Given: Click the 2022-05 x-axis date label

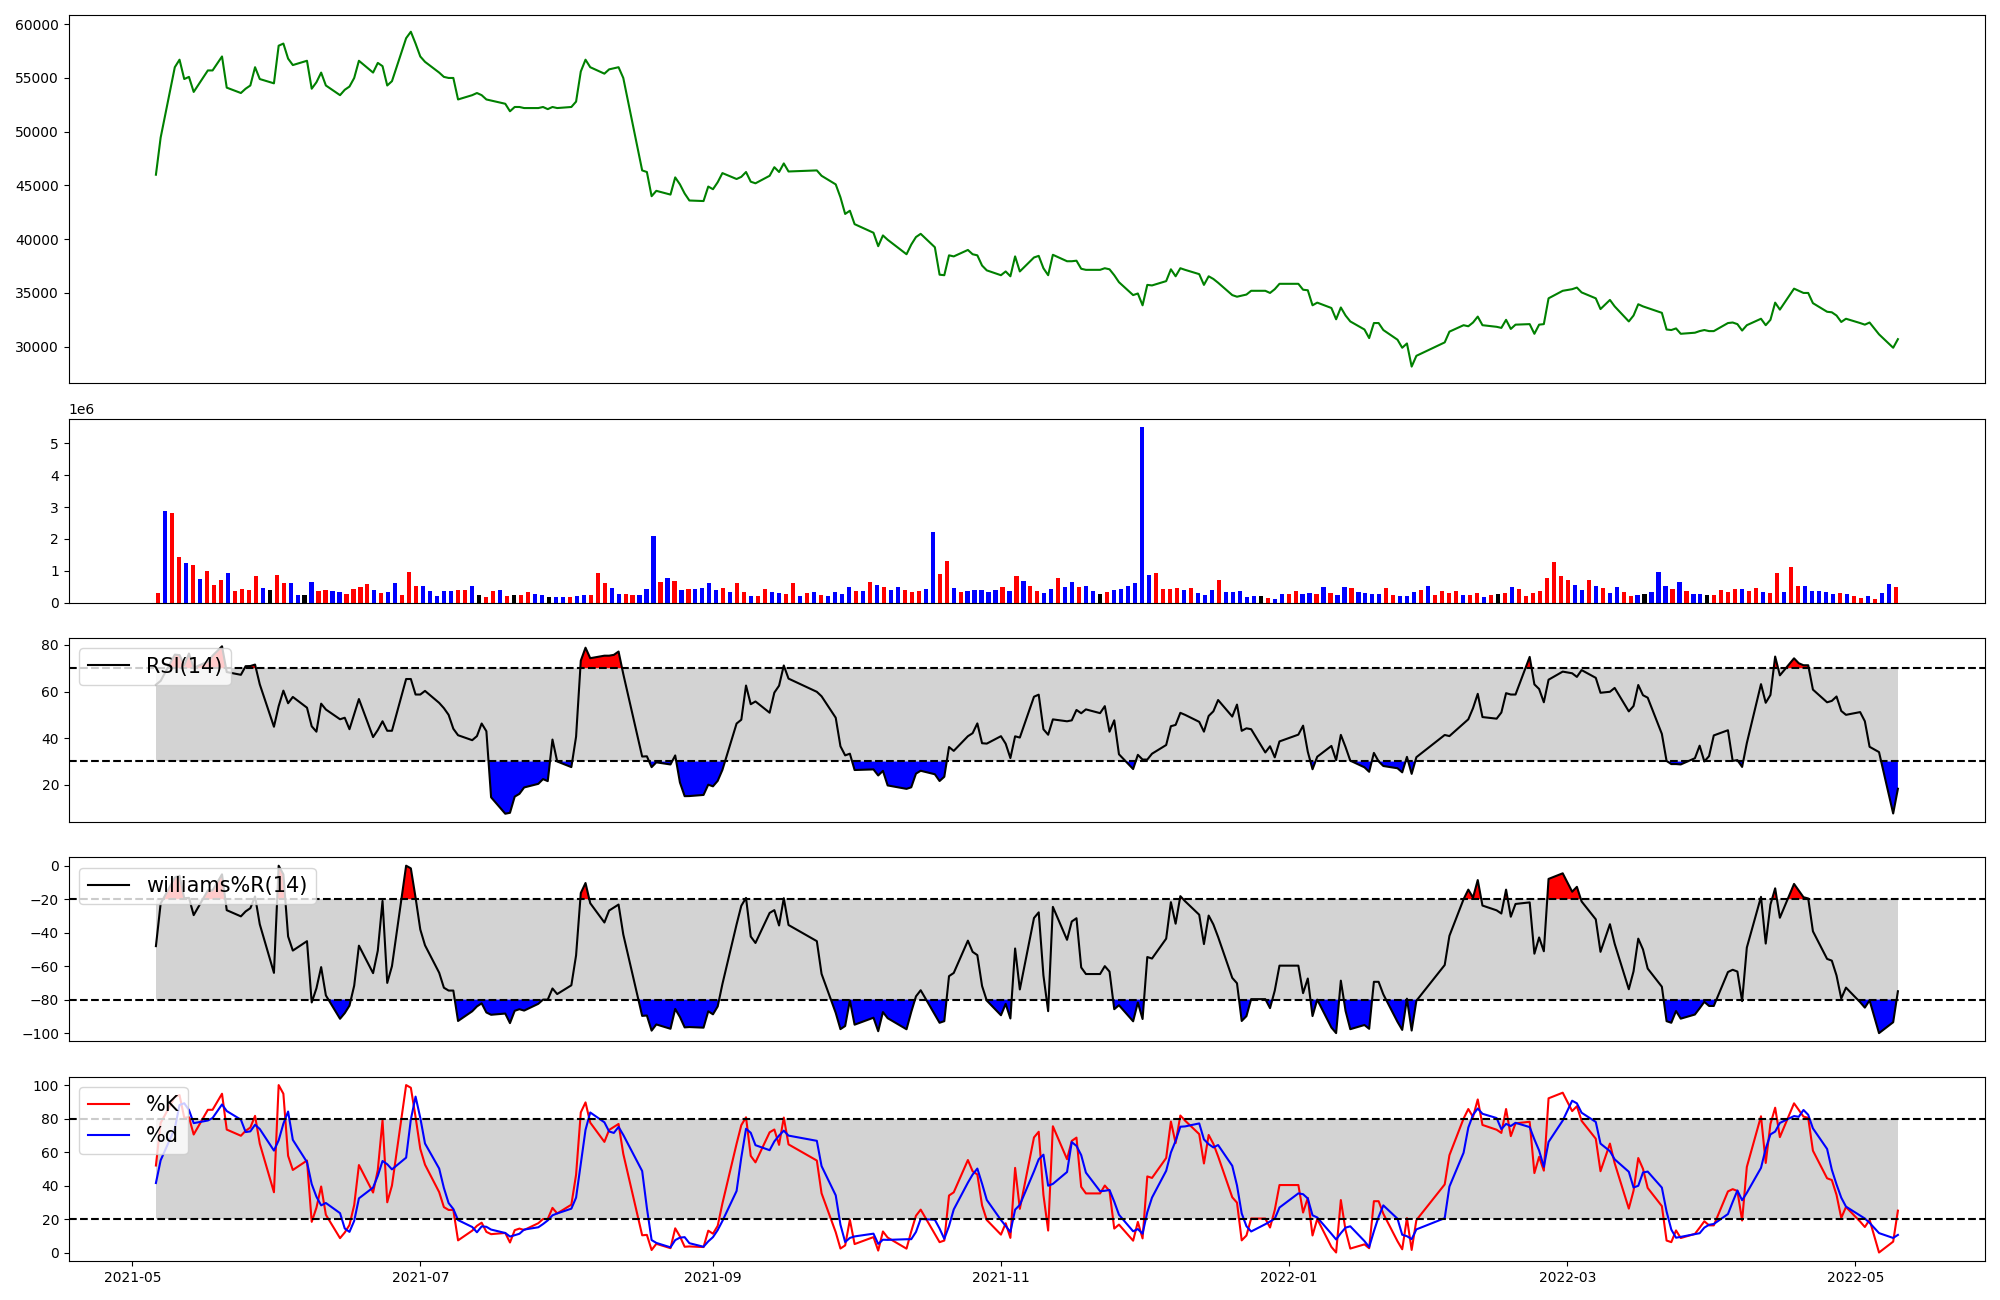Looking at the screenshot, I should click(1855, 1277).
